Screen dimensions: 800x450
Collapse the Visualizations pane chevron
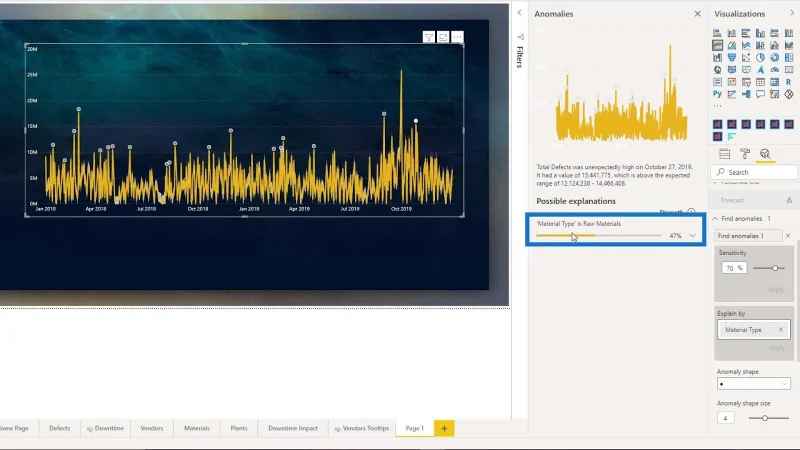(x=792, y=13)
